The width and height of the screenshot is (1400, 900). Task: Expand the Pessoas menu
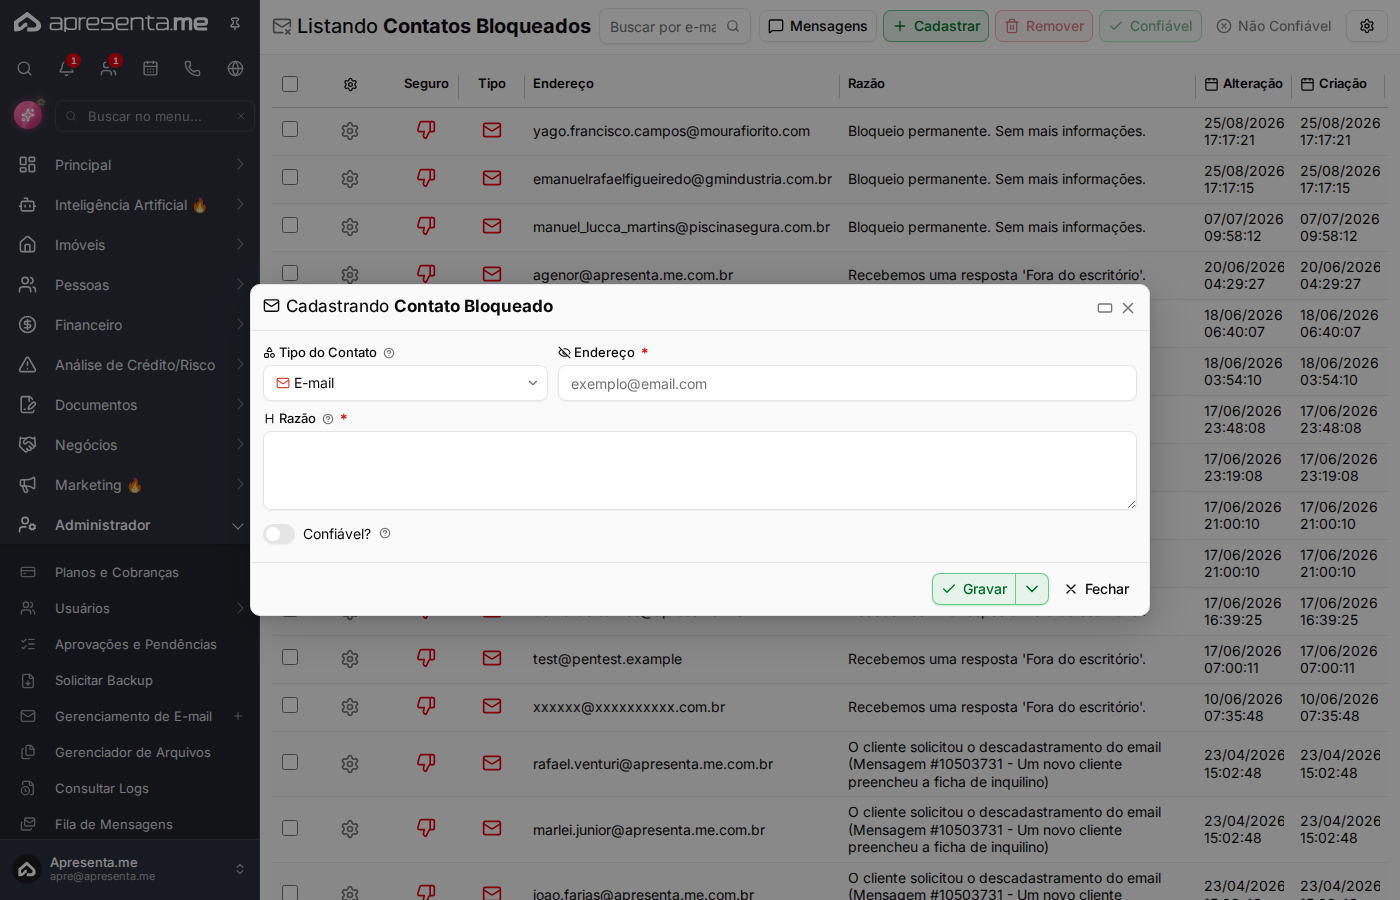coord(130,285)
